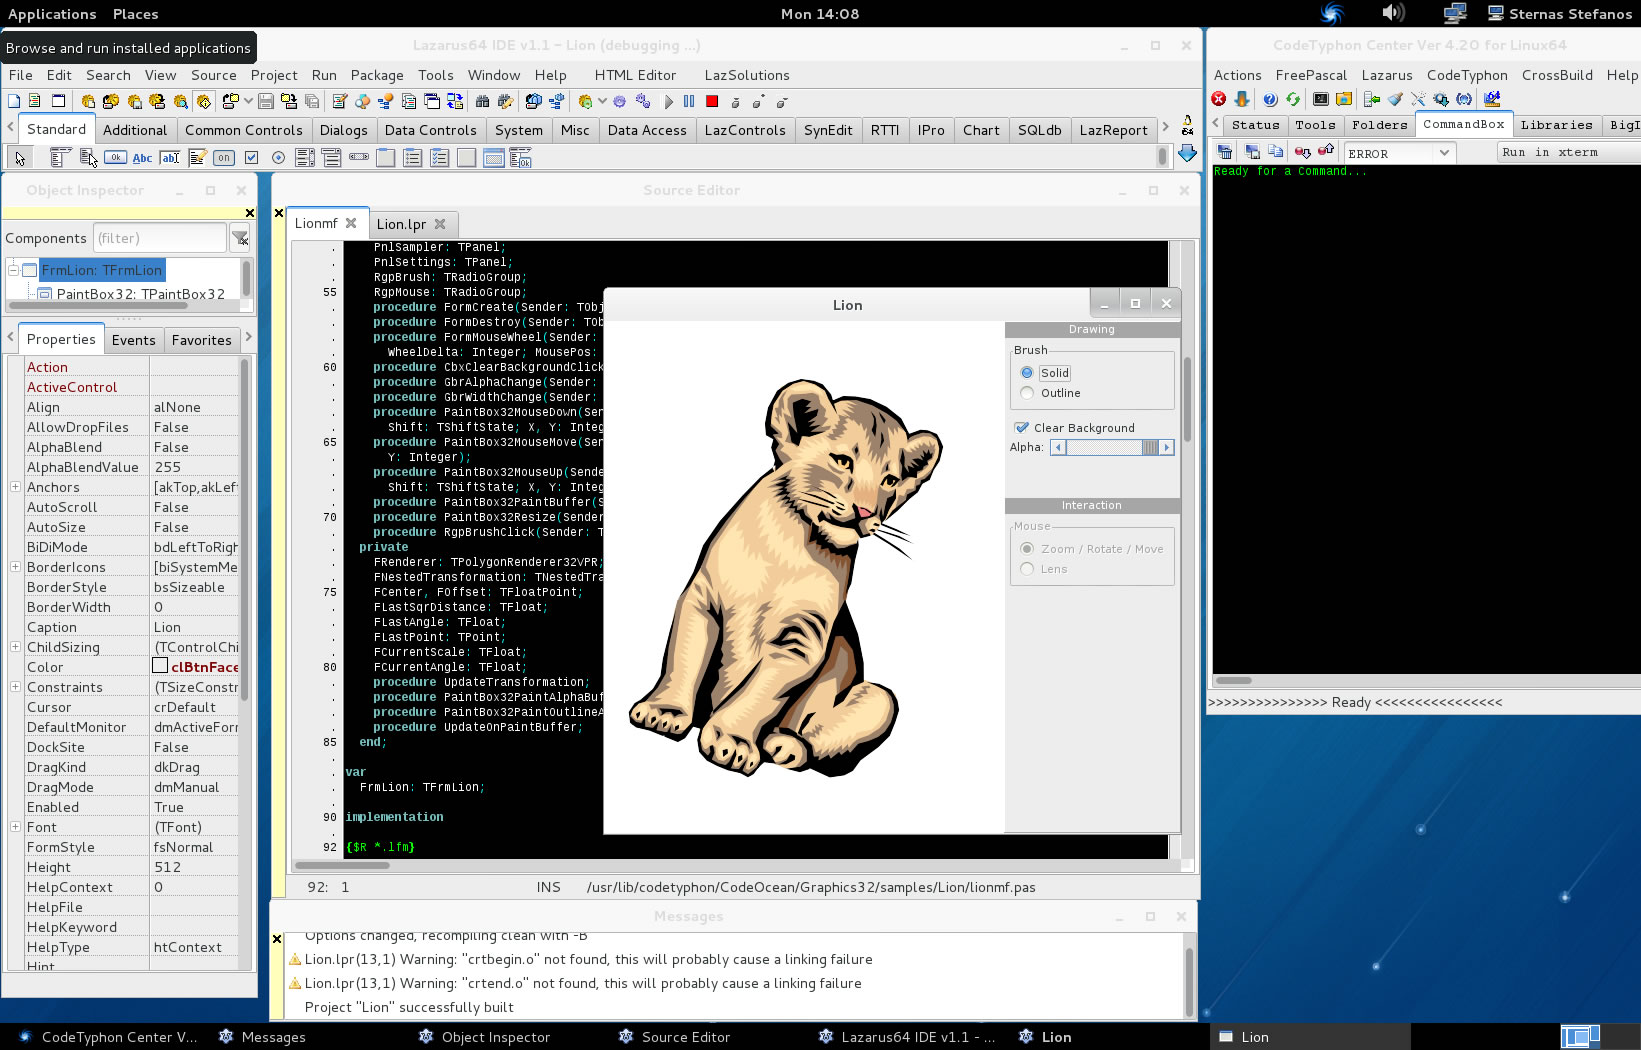The image size is (1641, 1050).
Task: Open dropdown arrow next to view forms icon
Action: pyautogui.click(x=248, y=101)
